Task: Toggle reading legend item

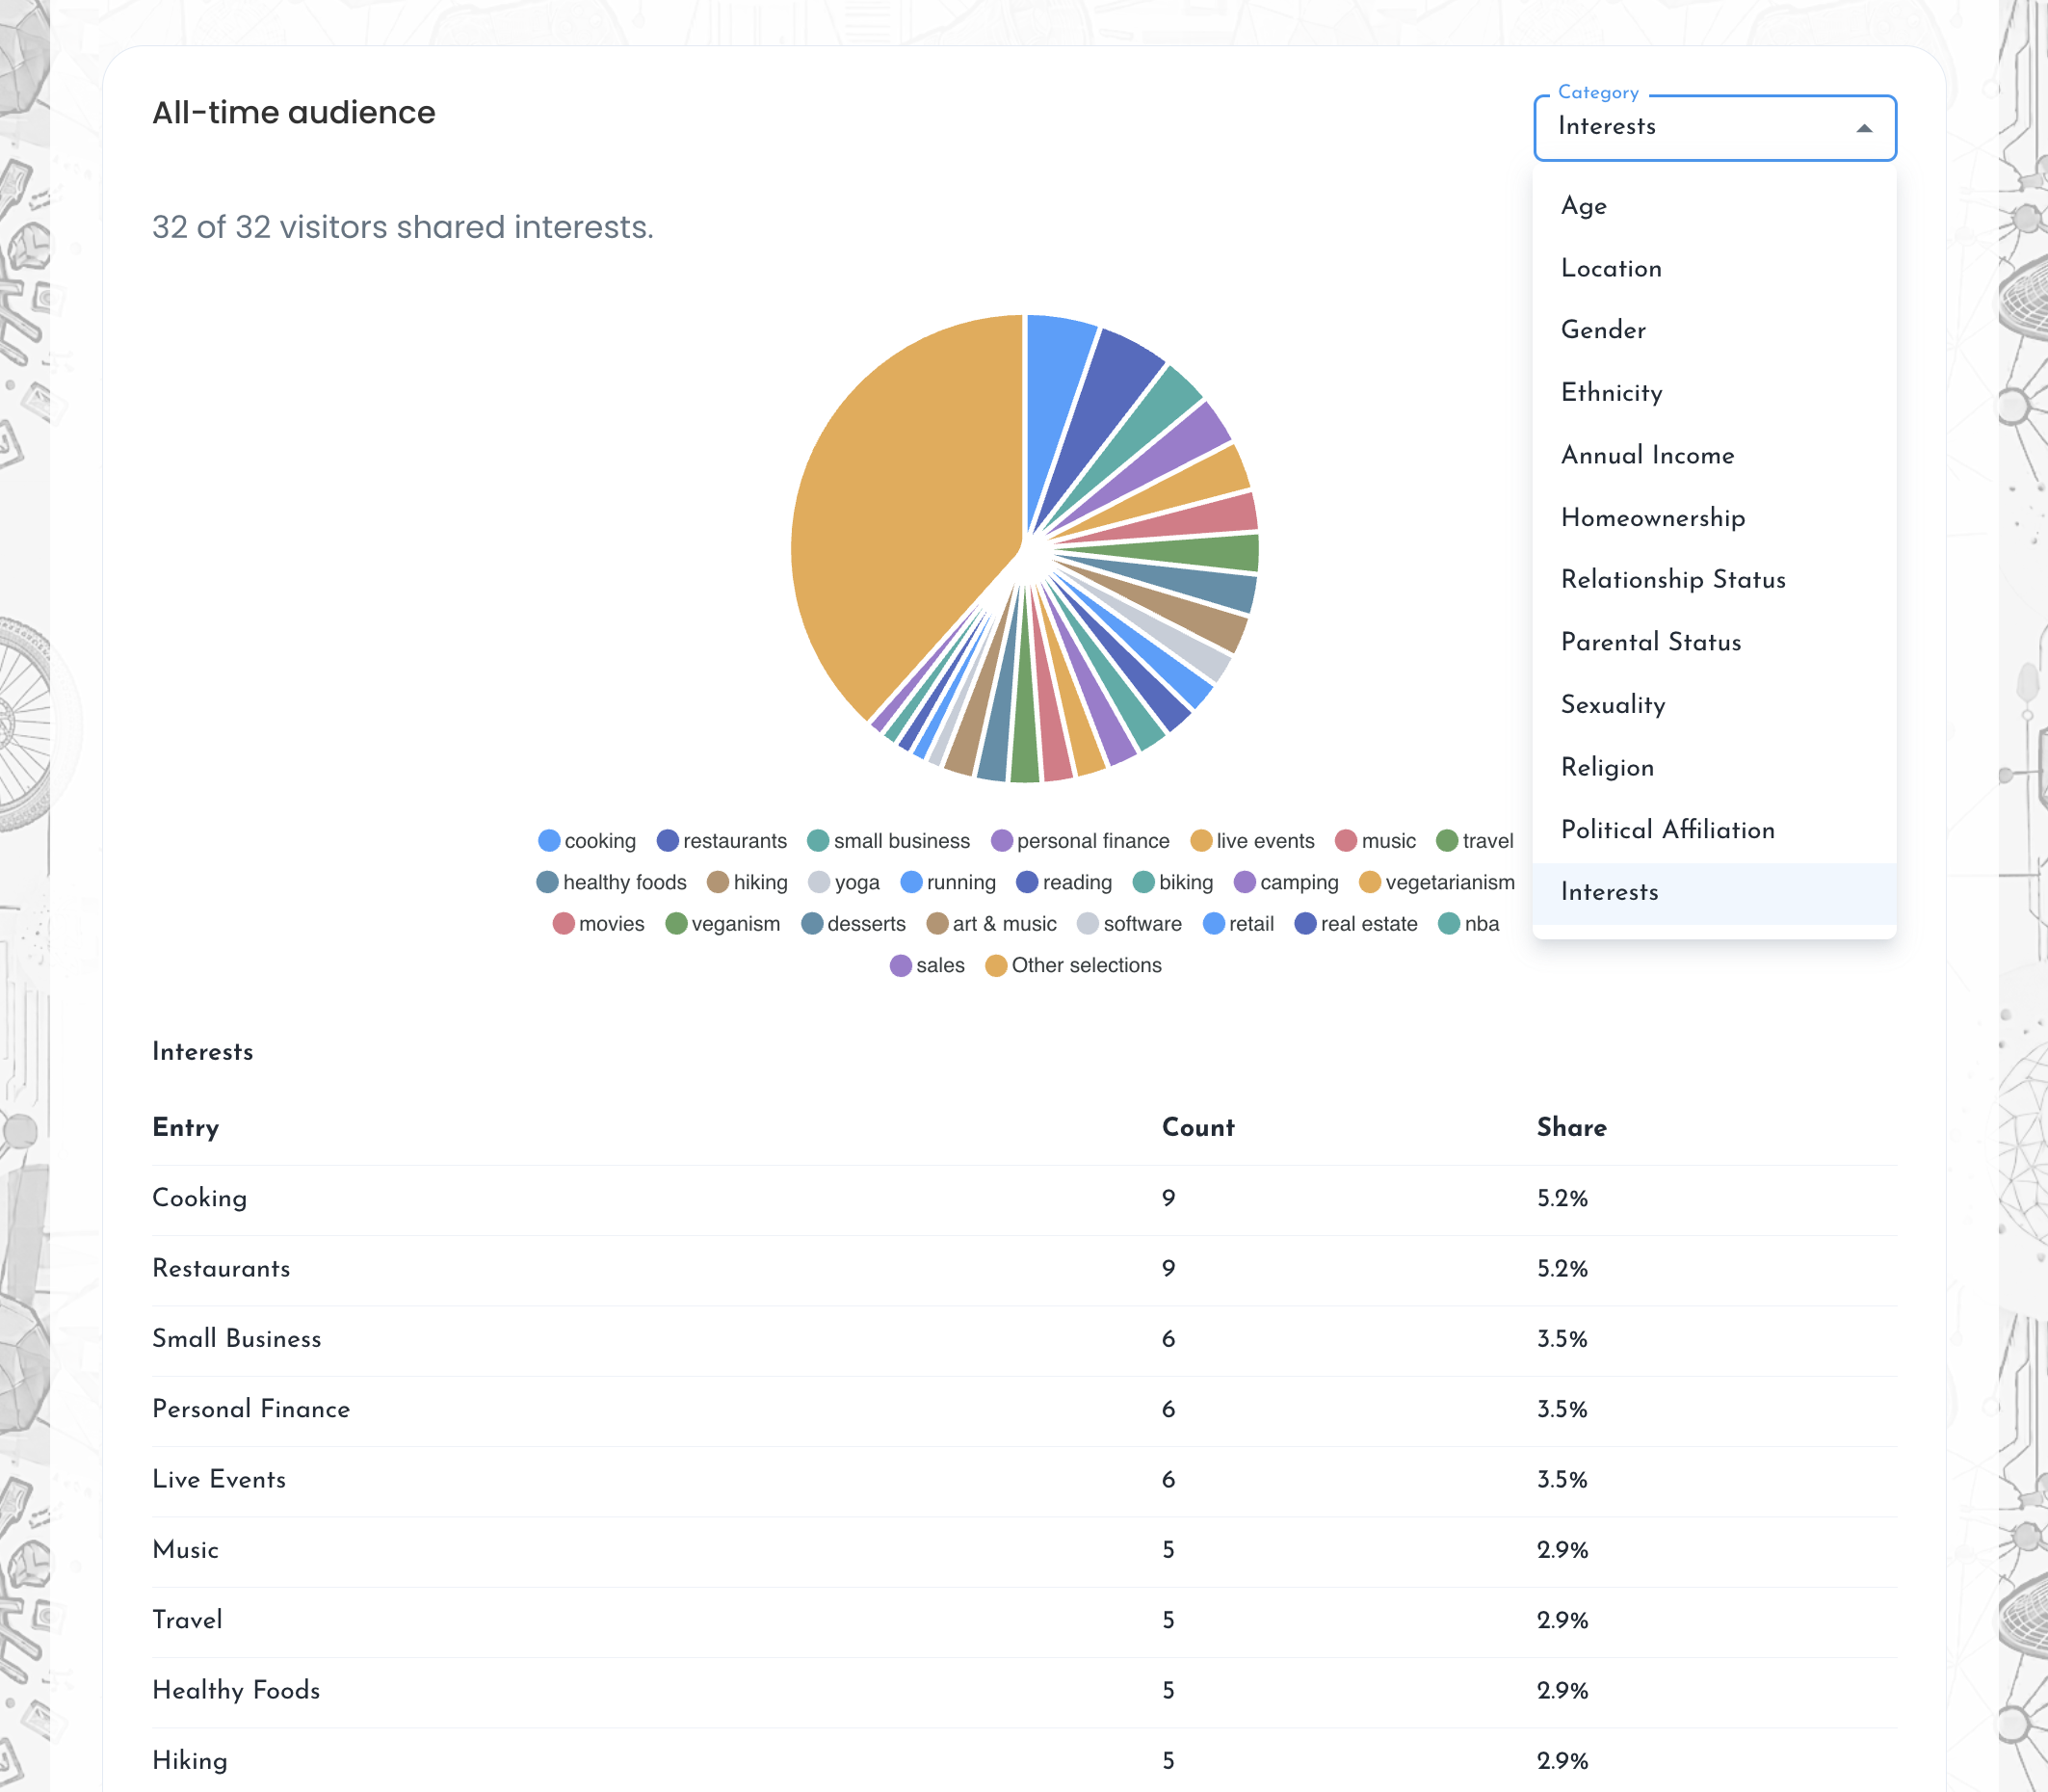Action: click(x=1065, y=882)
